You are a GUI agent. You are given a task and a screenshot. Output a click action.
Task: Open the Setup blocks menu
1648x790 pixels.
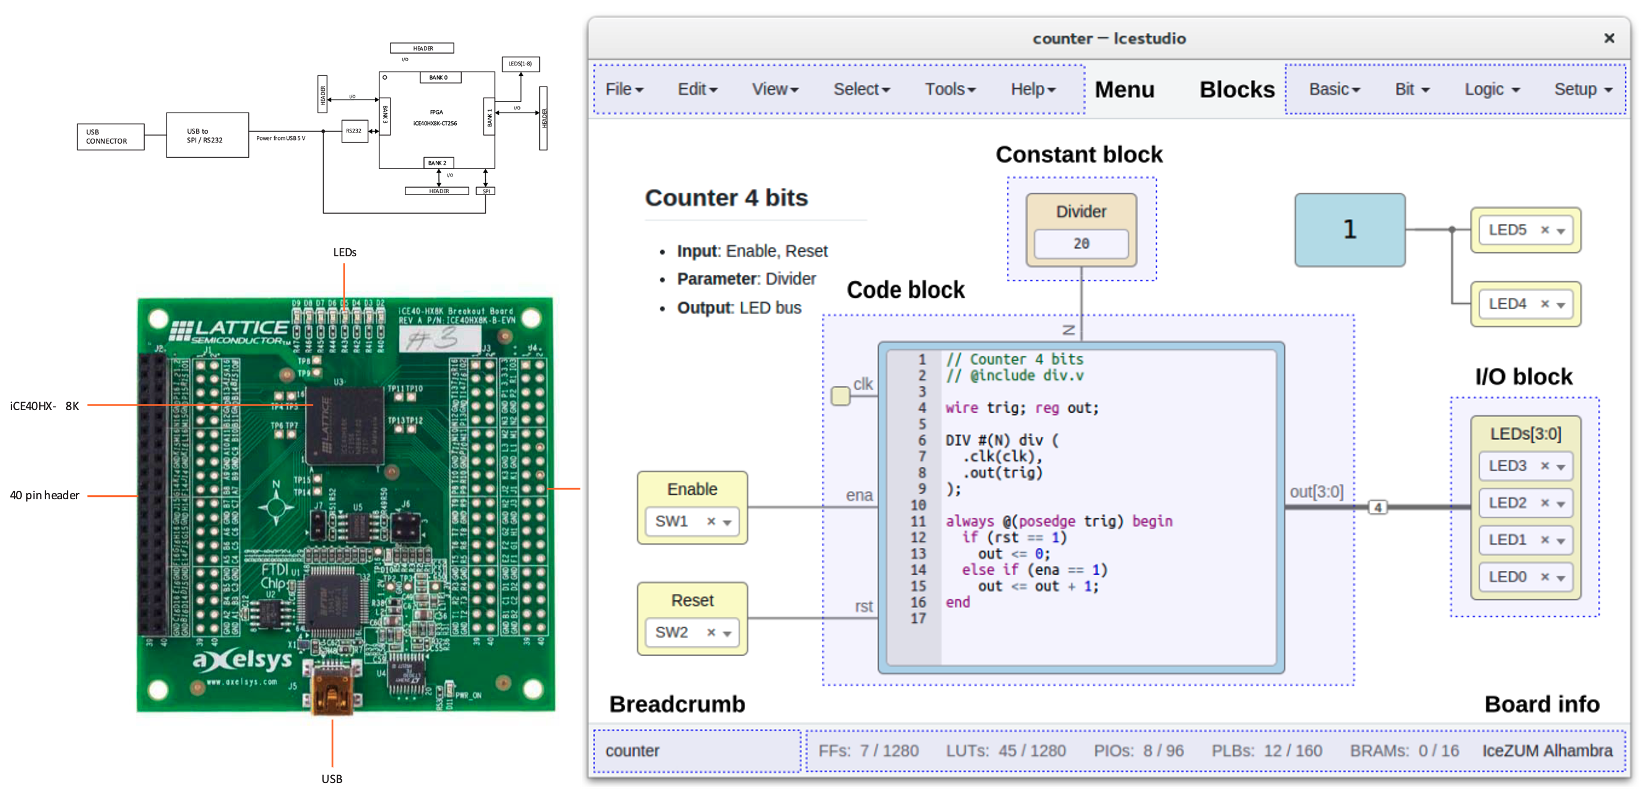pyautogui.click(x=1583, y=89)
